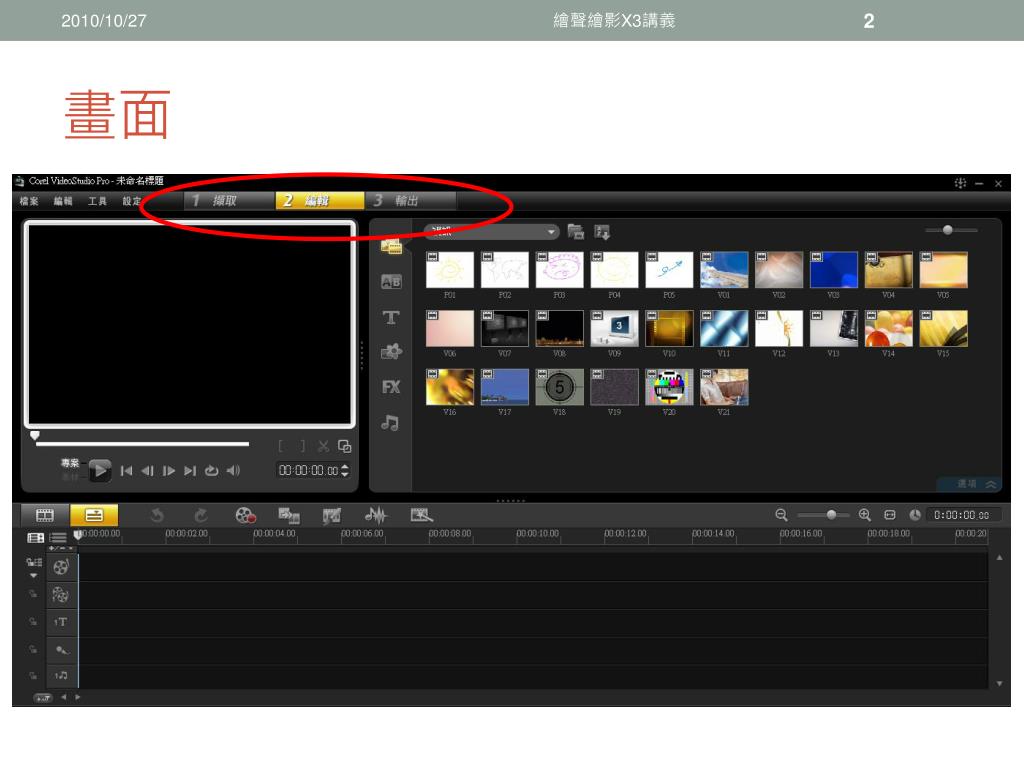Switch to step 2 編輯 tab
This screenshot has height=768, width=1024.
pos(319,200)
